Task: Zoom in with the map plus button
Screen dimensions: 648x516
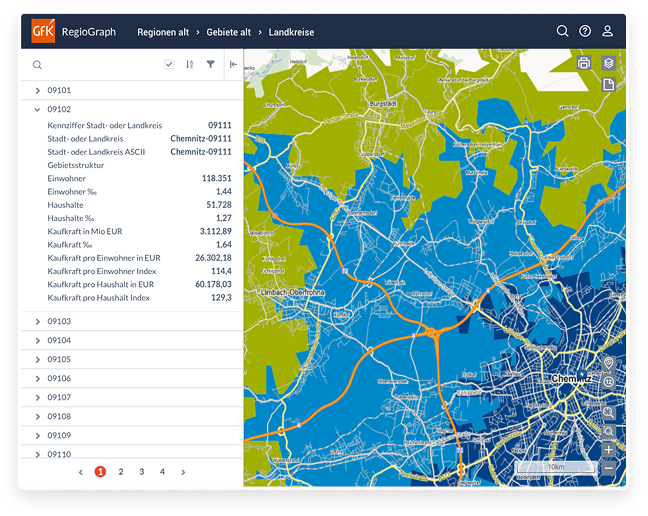Action: click(609, 449)
